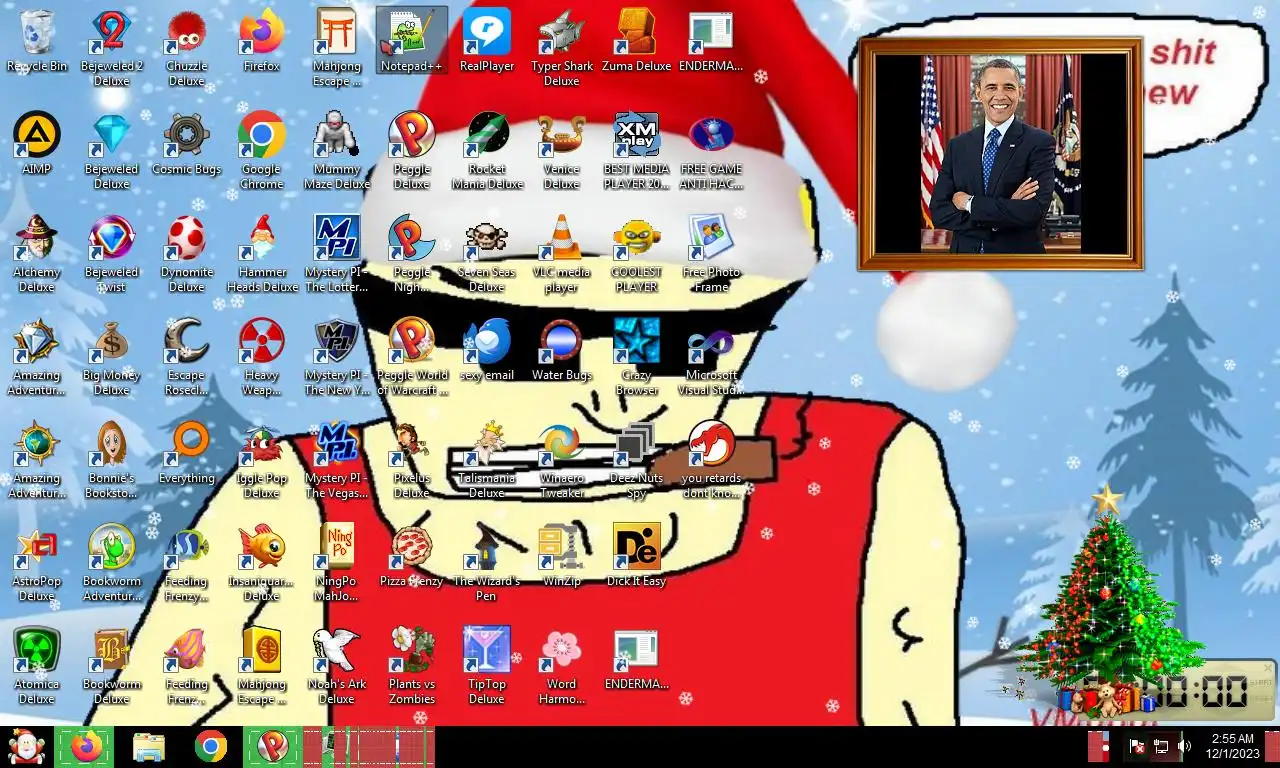This screenshot has height=768, width=1280.
Task: Open the Santa Start button
Action: pyautogui.click(x=25, y=747)
